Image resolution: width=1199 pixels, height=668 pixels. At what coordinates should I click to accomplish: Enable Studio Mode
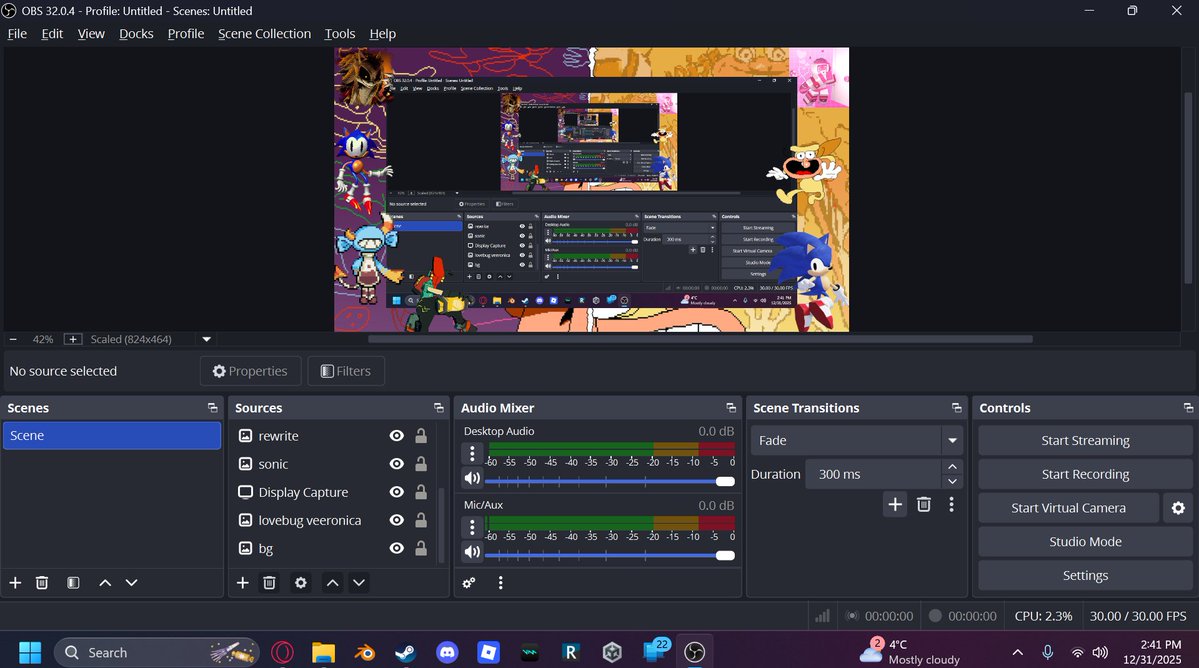click(x=1085, y=541)
